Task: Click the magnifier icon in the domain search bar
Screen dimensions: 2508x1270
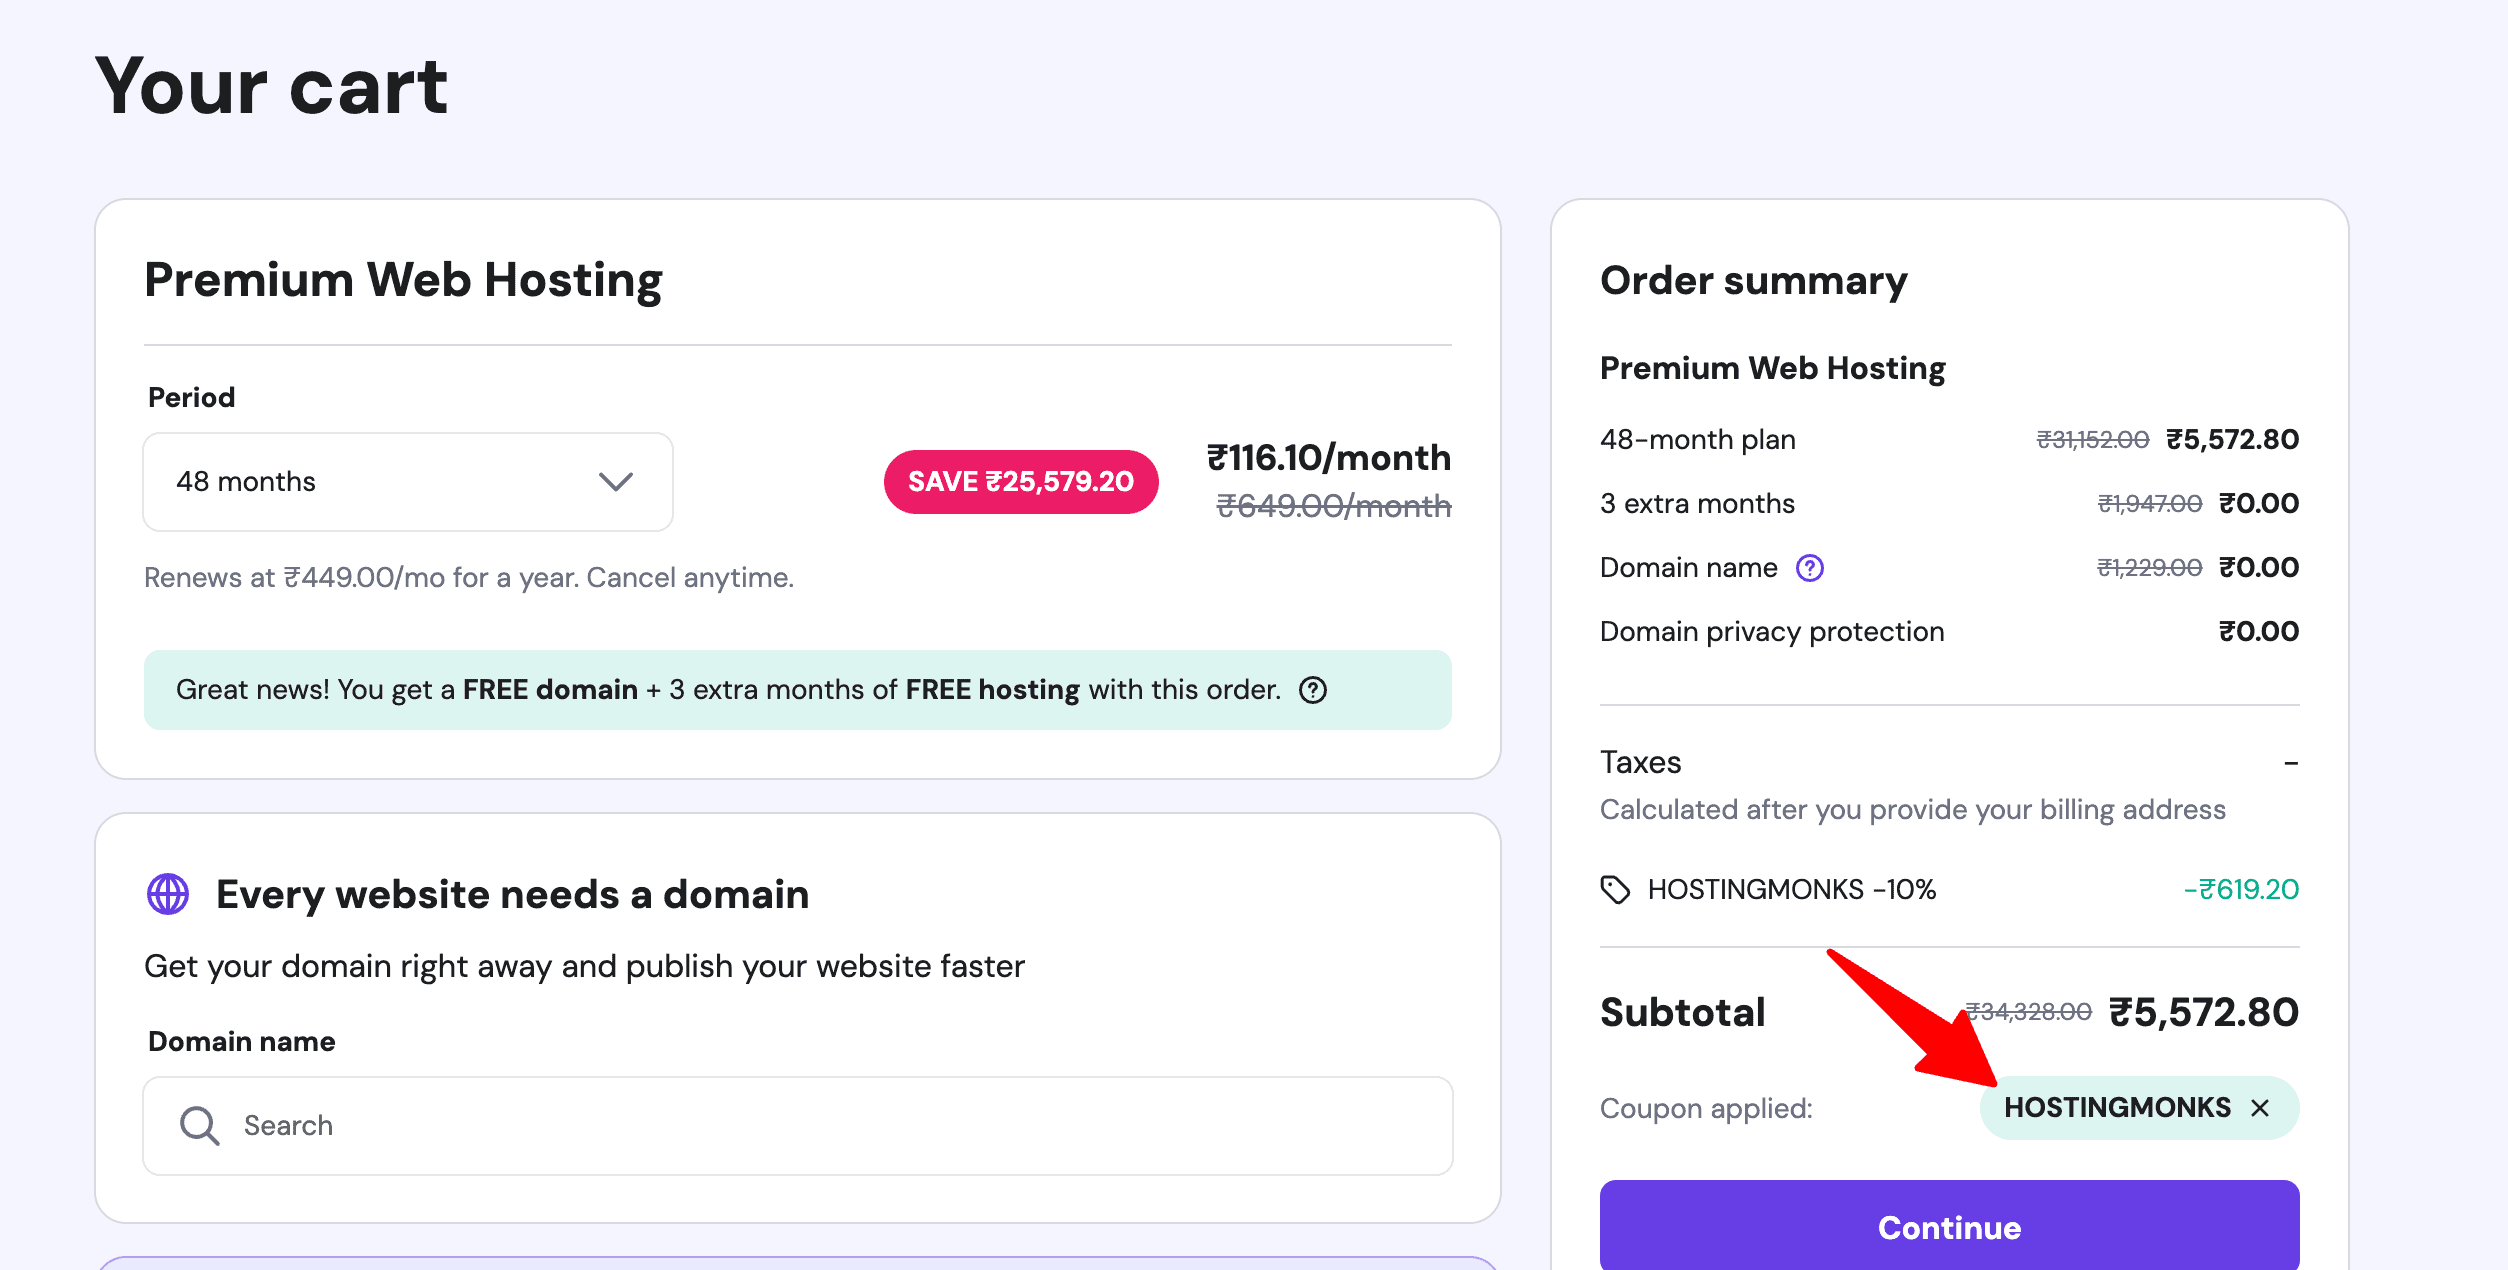Action: (x=199, y=1125)
